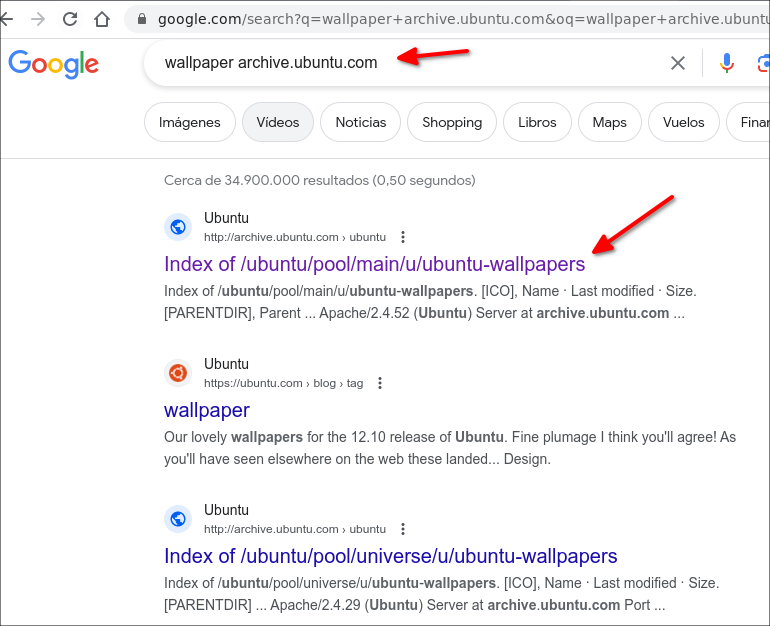Open Index of /ubuntu/pool/universe/u/ubuntu-wallpapers link
This screenshot has width=770, height=626.
(390, 556)
